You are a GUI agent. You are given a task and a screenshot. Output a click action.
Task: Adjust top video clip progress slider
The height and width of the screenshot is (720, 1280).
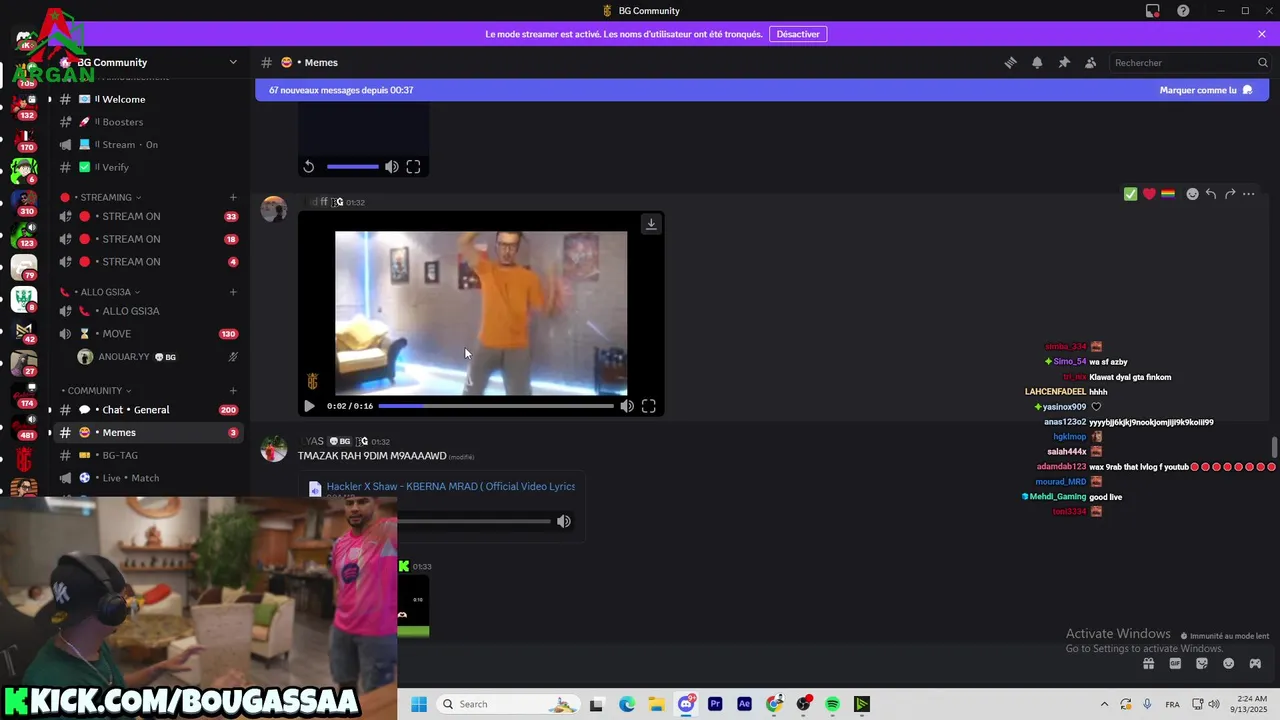pyautogui.click(x=353, y=167)
